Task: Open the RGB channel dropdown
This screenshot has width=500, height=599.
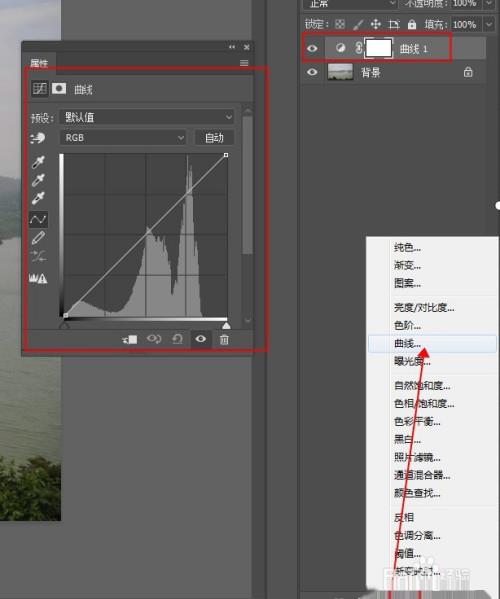Action: point(123,138)
